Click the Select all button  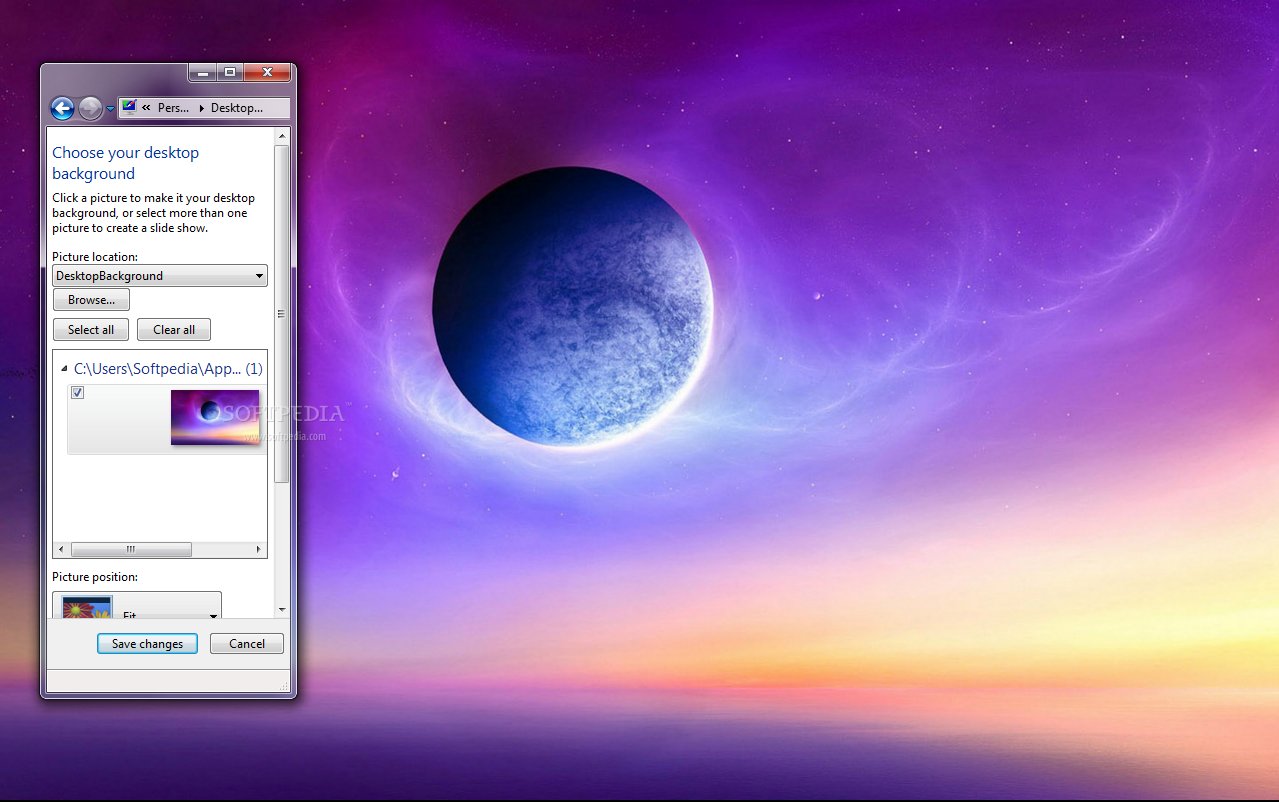[x=91, y=330]
